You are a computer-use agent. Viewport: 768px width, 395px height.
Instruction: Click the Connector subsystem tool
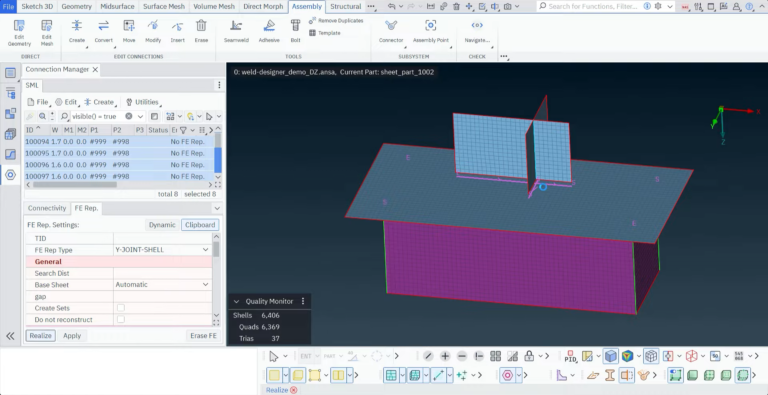391,32
